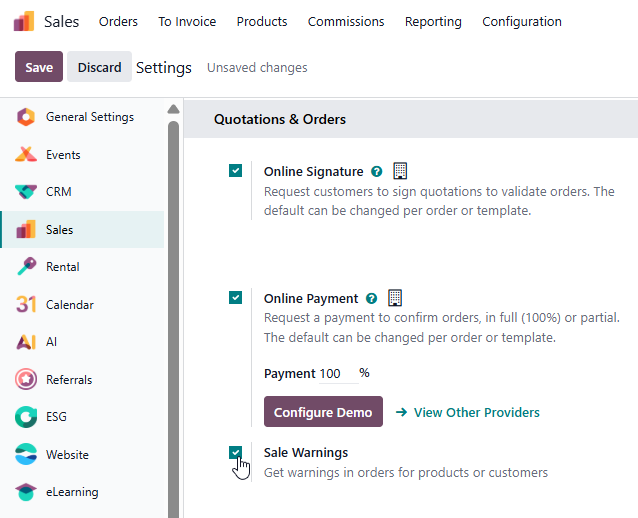Follow the View Other Providers link
Viewport: 638px width, 518px height.
coord(476,412)
